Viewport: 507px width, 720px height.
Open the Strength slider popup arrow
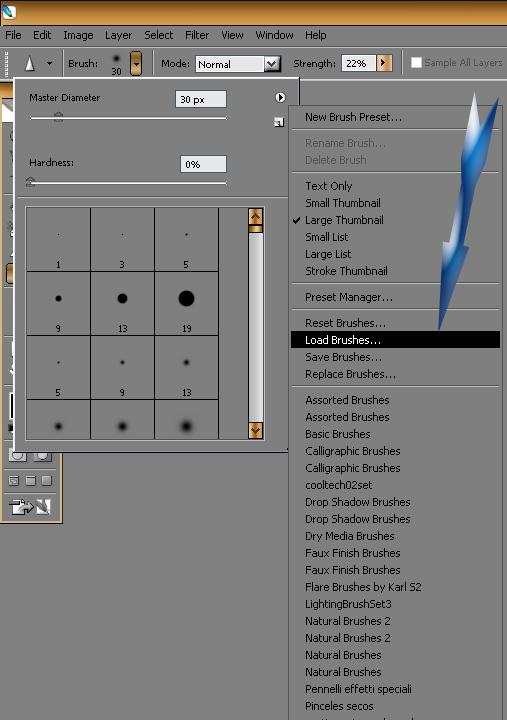(384, 63)
